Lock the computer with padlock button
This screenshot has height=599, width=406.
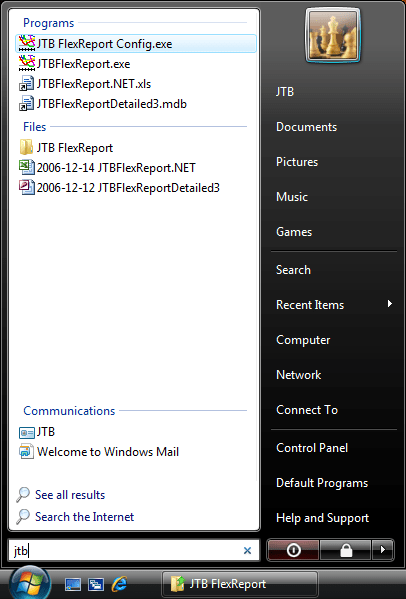[346, 550]
